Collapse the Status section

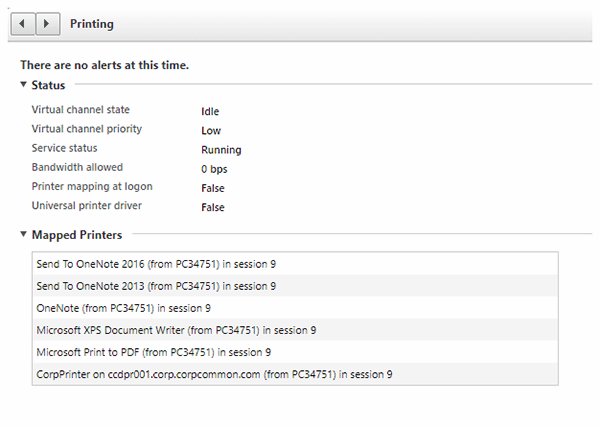tap(24, 85)
